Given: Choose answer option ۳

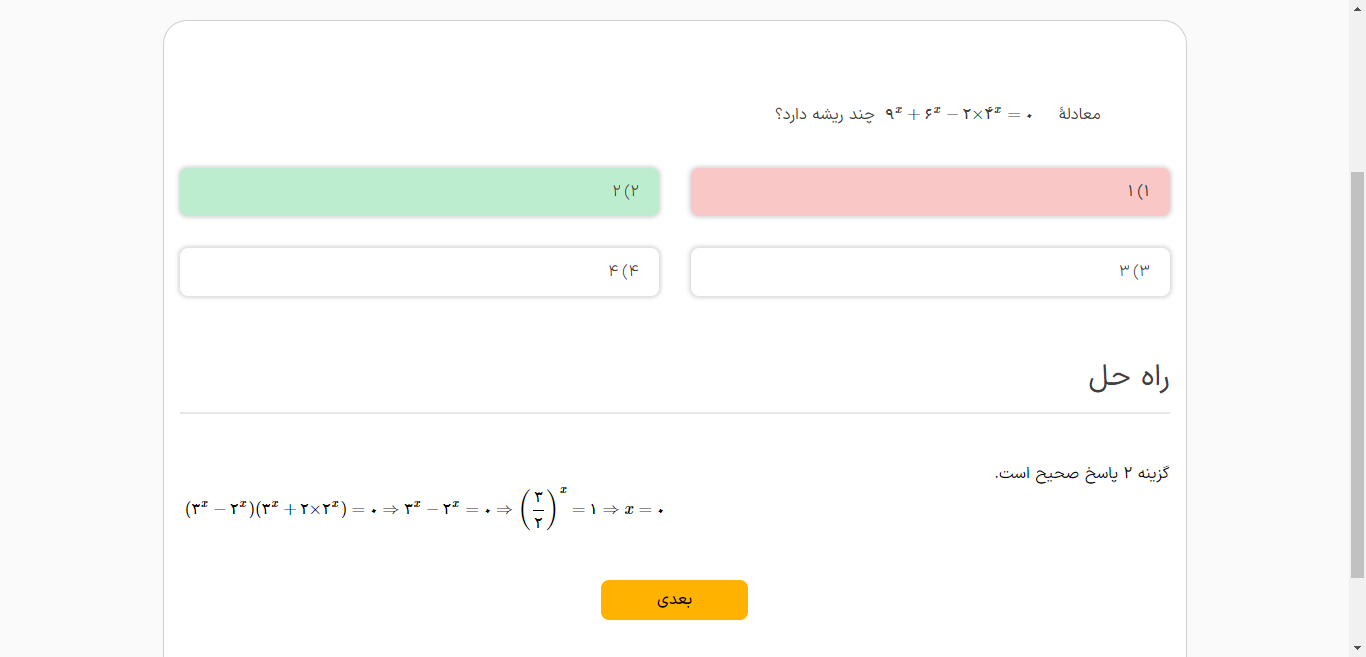Looking at the screenshot, I should click(x=930, y=272).
